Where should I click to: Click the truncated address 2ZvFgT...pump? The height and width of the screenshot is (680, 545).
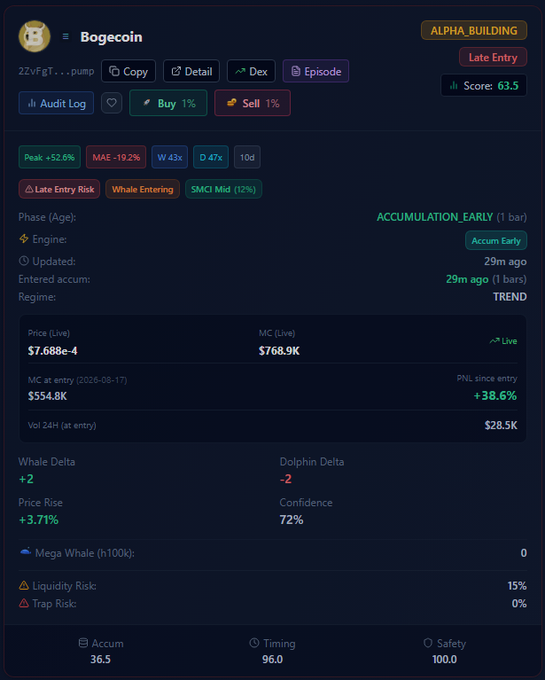point(56,71)
